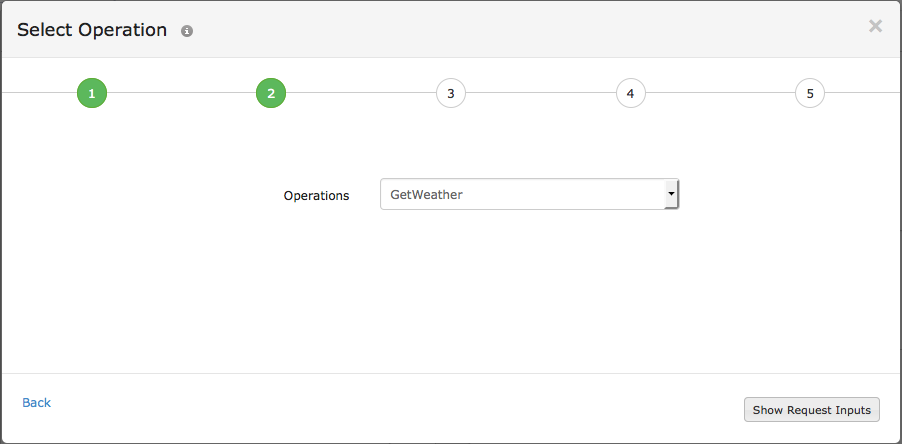Open the Operations dropdown showing GetWeather
902x444 pixels.
click(529, 194)
